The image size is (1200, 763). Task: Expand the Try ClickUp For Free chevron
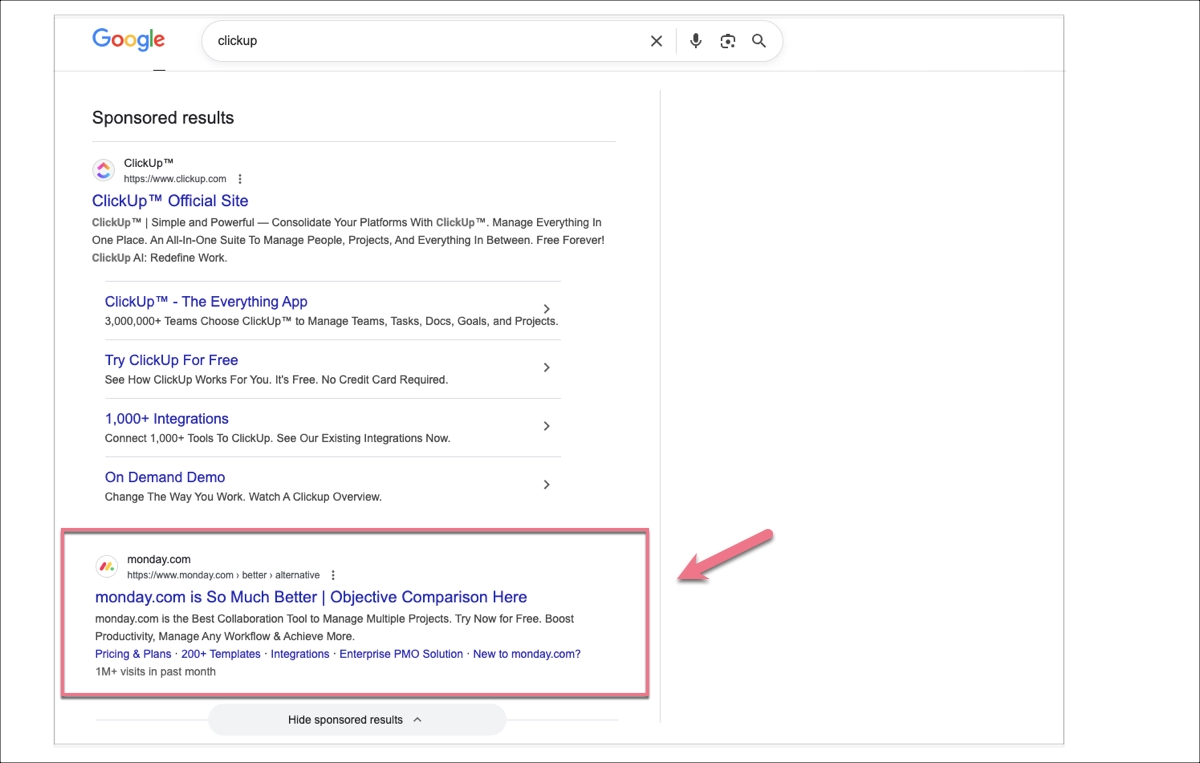[x=546, y=368]
